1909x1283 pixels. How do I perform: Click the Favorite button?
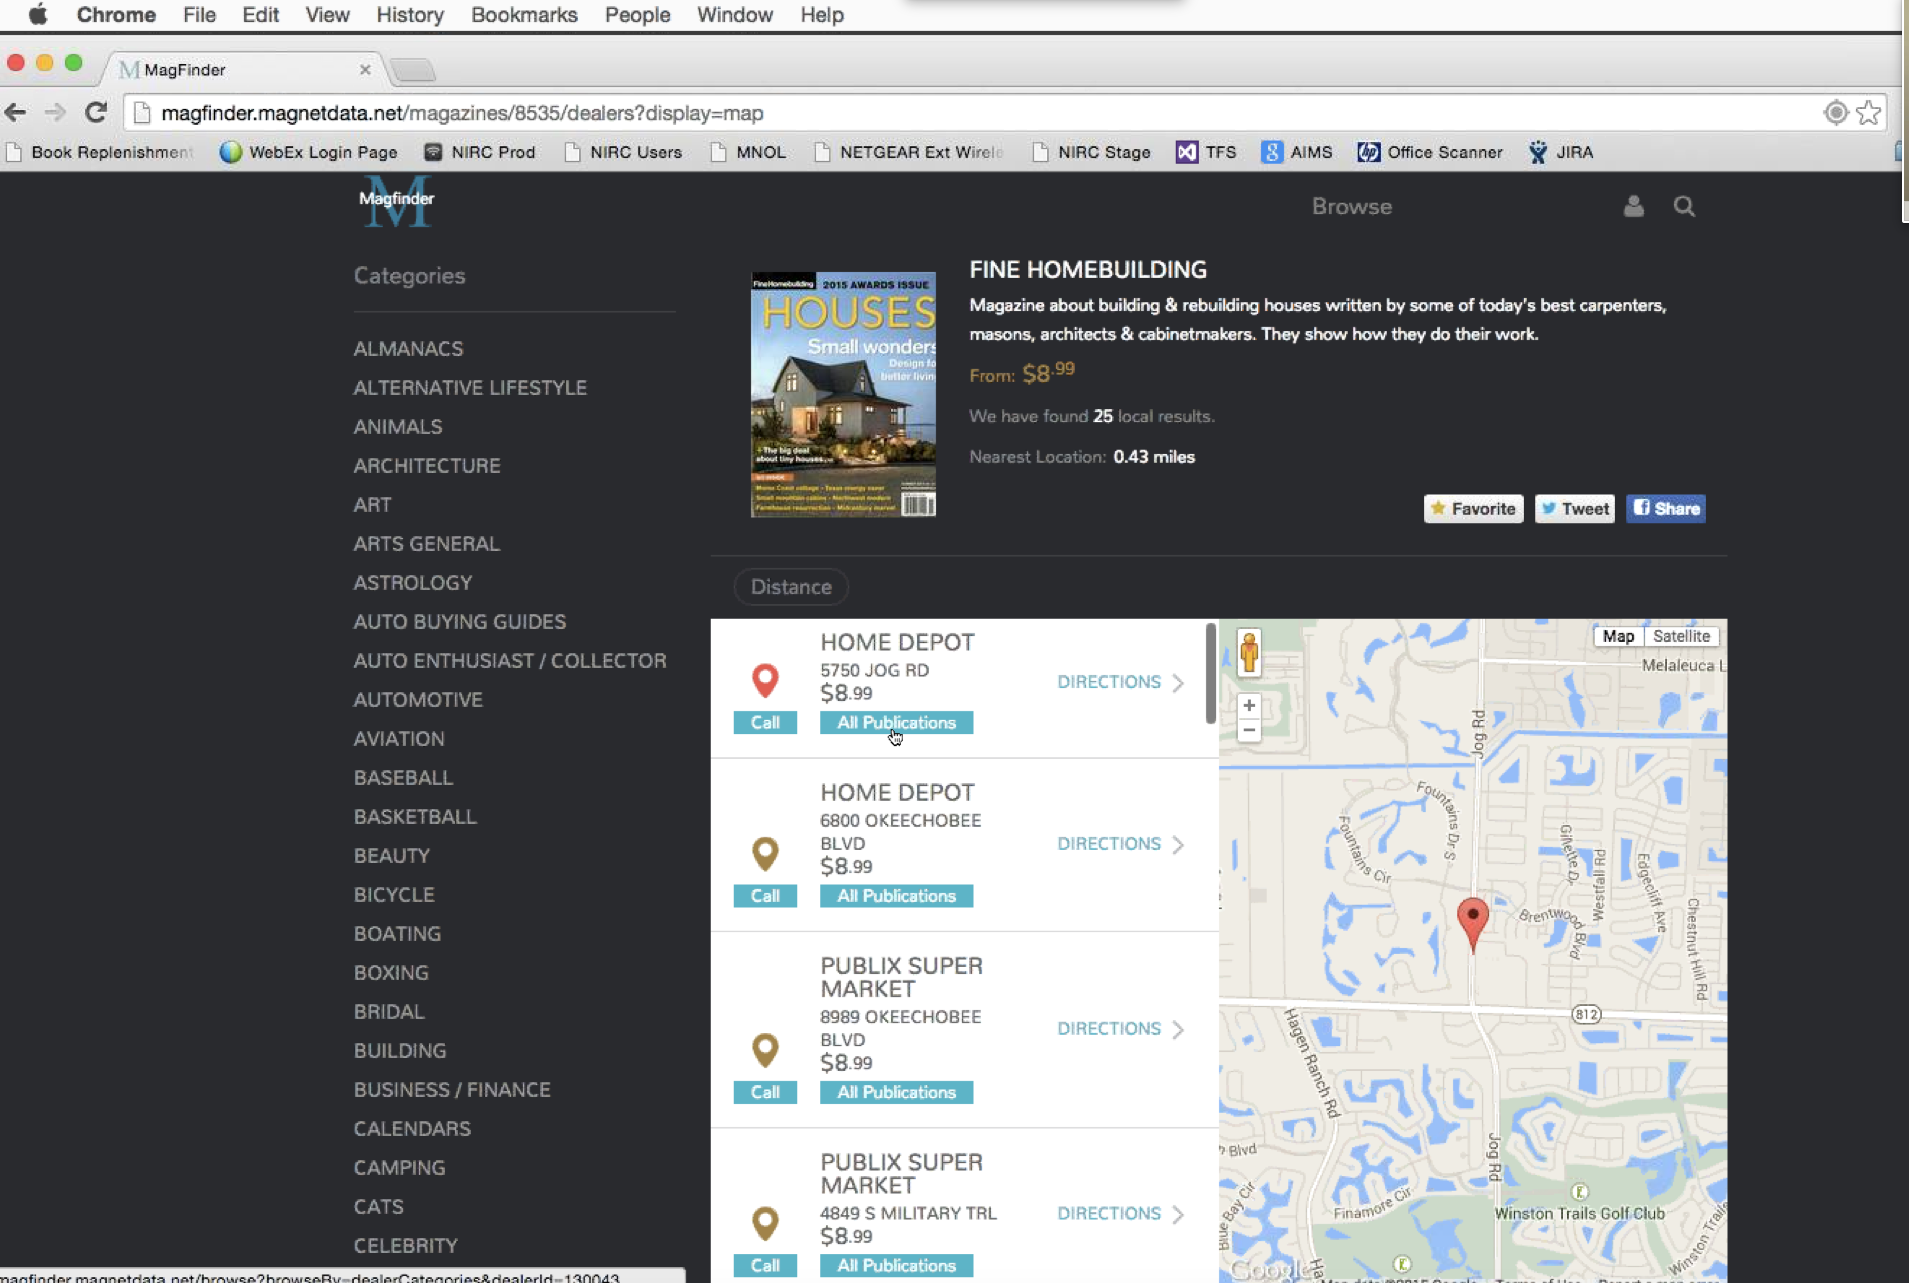(1473, 509)
